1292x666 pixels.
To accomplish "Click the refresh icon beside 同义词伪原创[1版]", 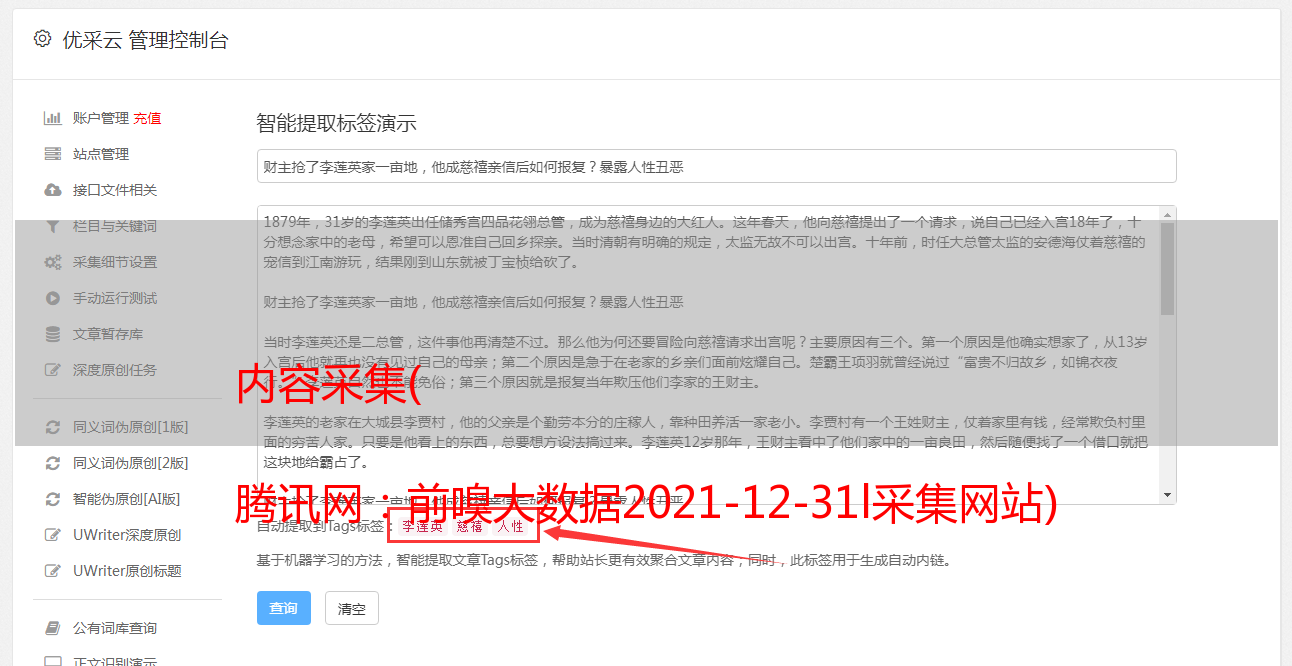I will [52, 427].
